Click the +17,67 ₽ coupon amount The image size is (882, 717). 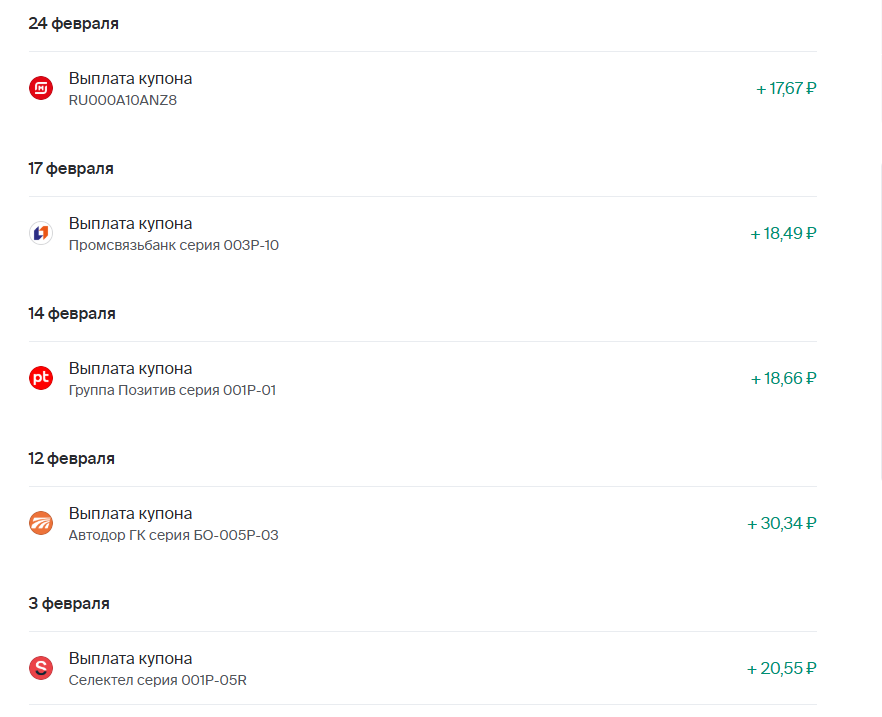[786, 89]
